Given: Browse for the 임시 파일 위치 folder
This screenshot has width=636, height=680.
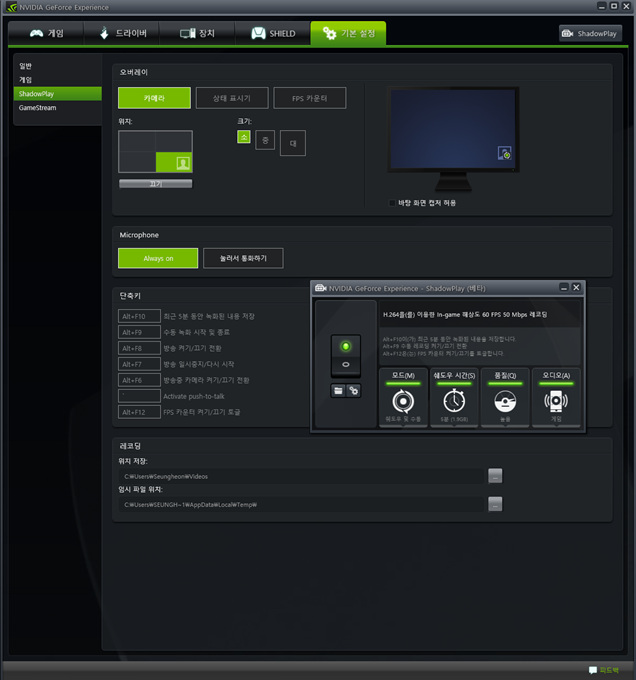Looking at the screenshot, I should coord(495,504).
